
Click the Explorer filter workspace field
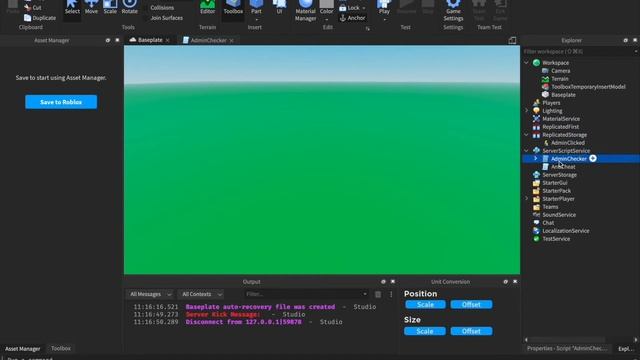coord(580,51)
